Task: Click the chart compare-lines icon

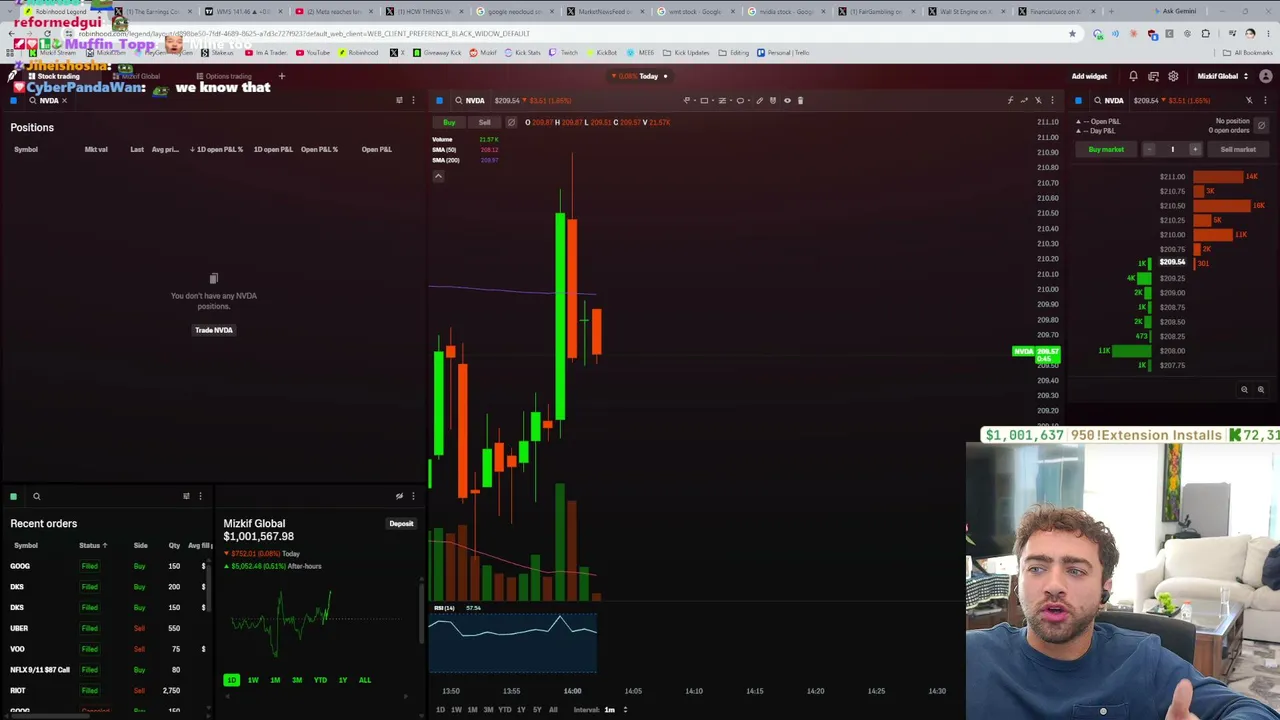Action: coord(1024,100)
